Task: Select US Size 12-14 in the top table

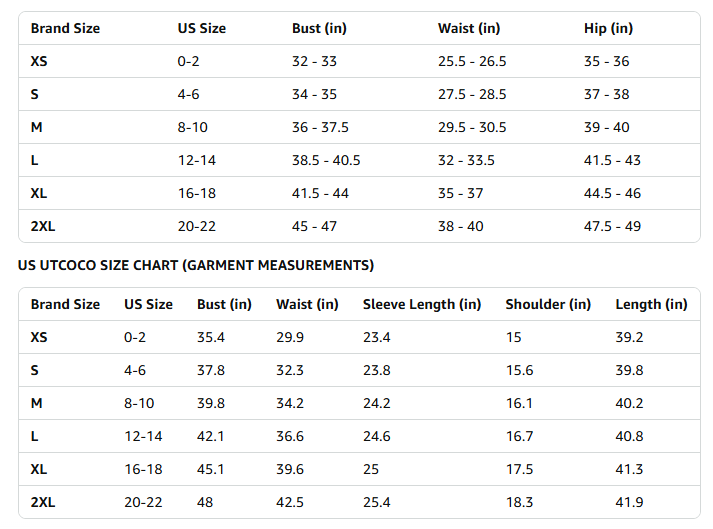Action: point(197,160)
